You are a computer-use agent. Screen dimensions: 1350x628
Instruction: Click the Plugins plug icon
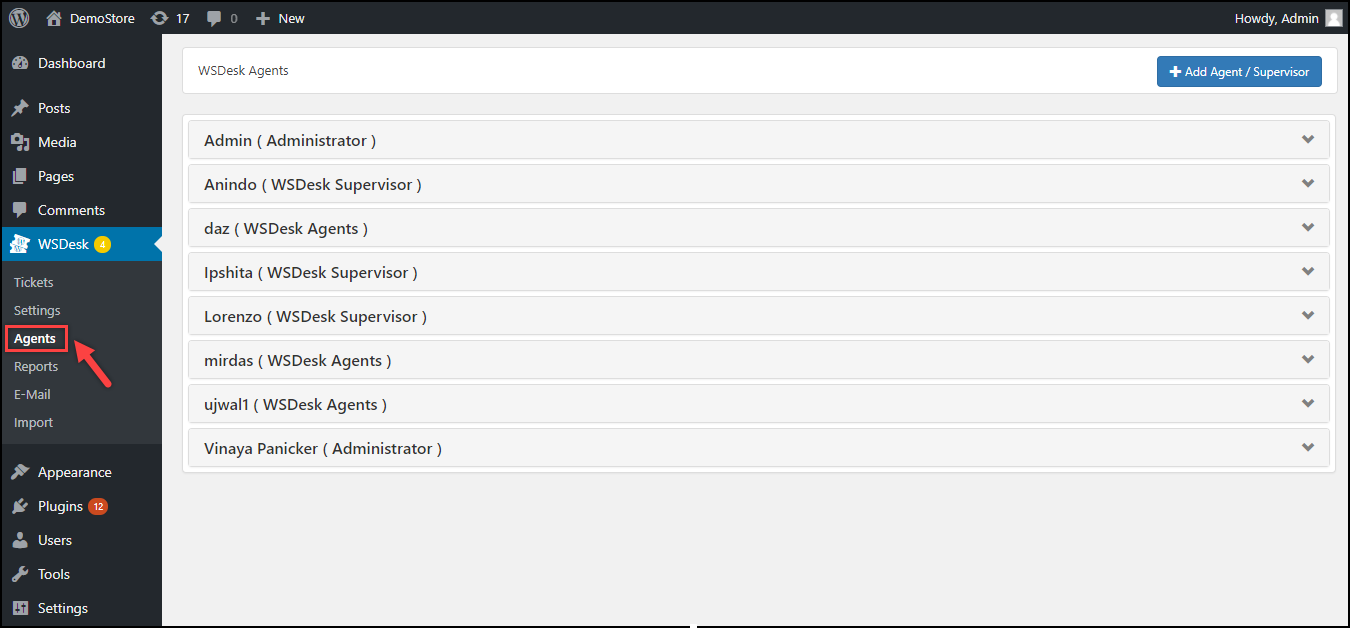(19, 506)
